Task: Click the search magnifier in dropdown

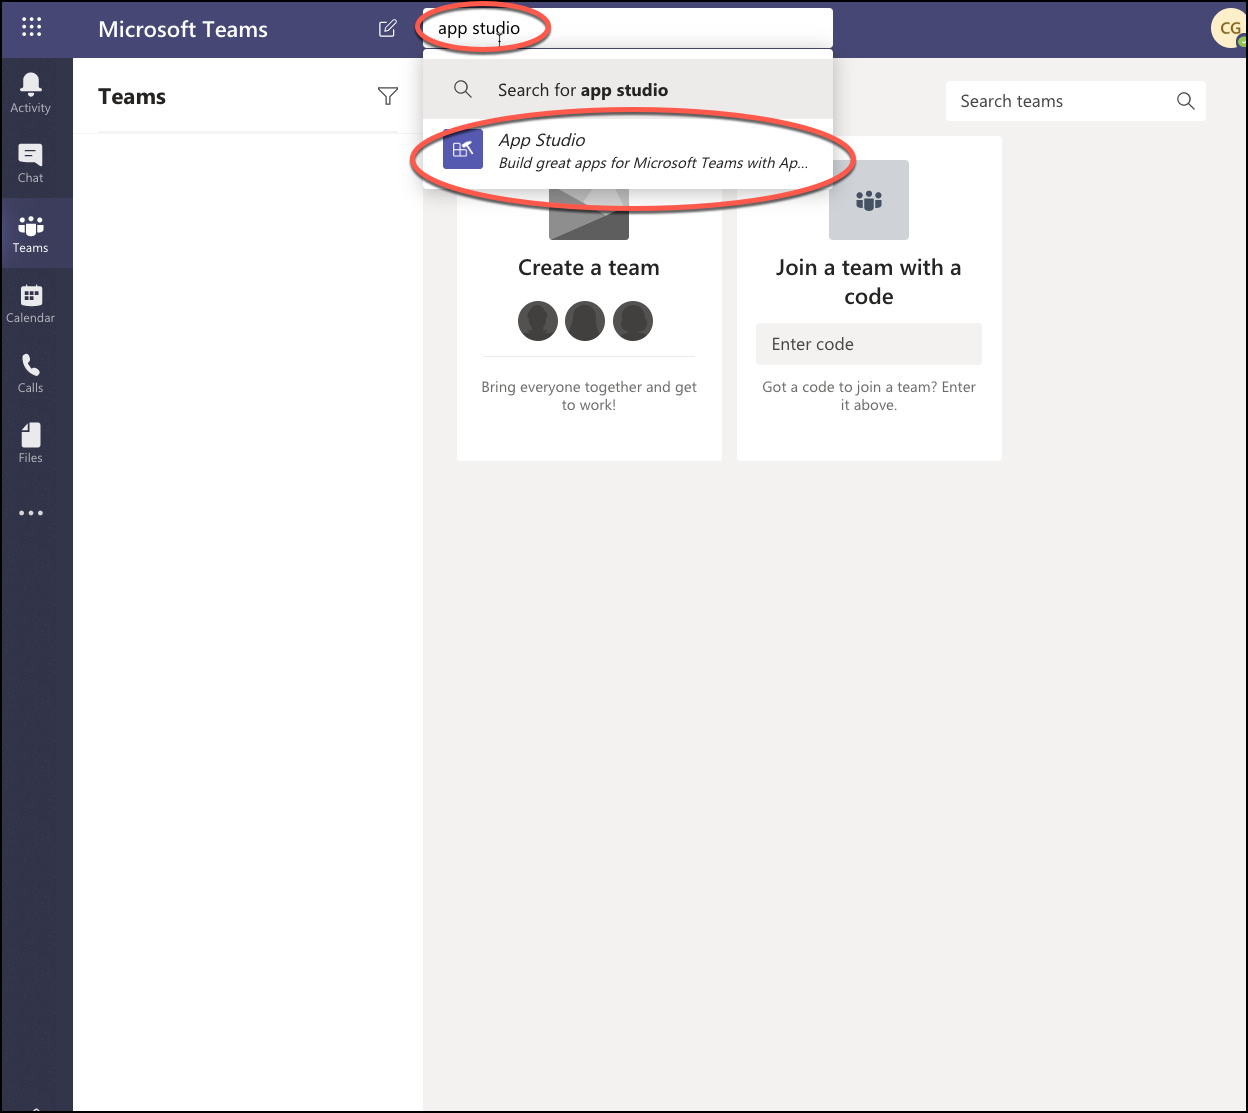Action: click(x=463, y=89)
